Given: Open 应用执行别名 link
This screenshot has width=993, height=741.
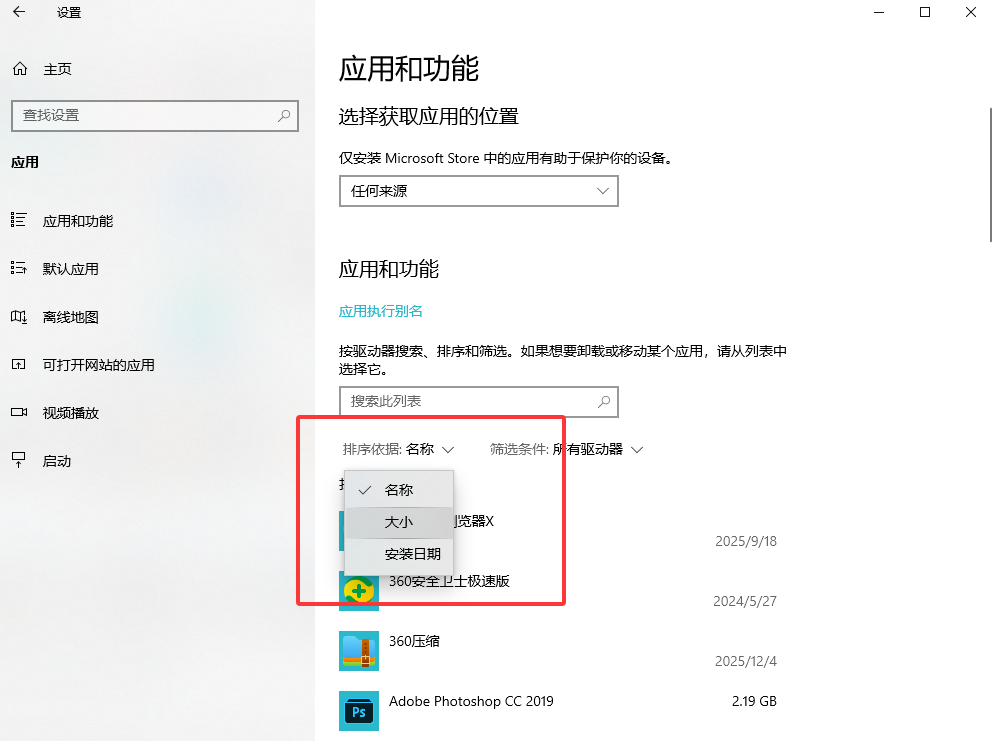Looking at the screenshot, I should pyautogui.click(x=380, y=311).
